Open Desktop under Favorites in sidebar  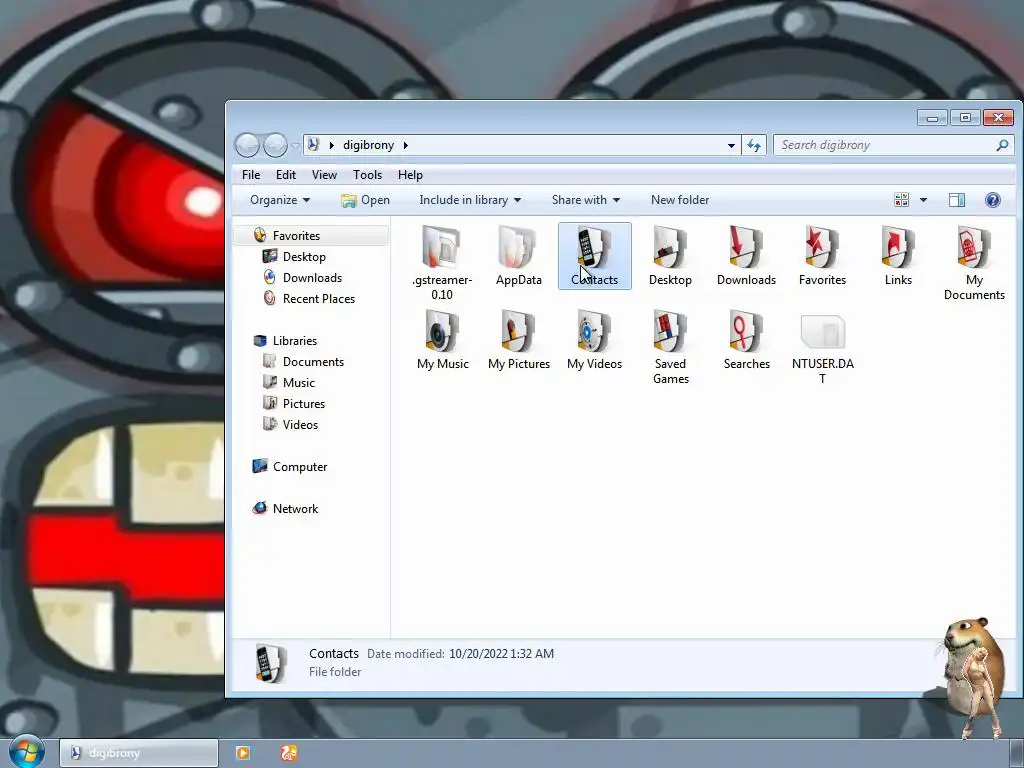tap(304, 257)
